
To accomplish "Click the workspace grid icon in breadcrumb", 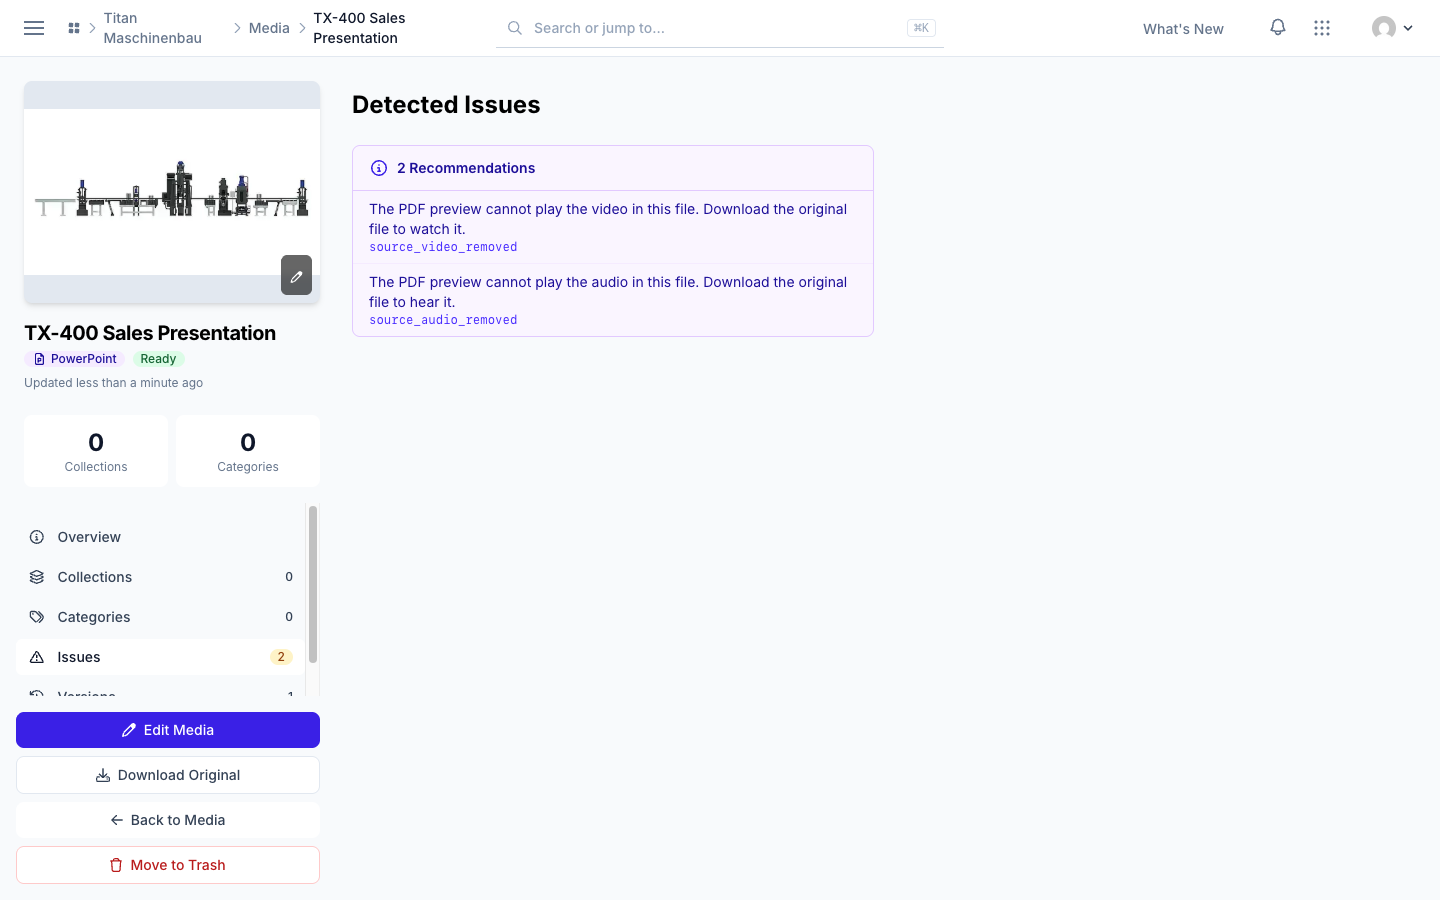I will pyautogui.click(x=74, y=28).
